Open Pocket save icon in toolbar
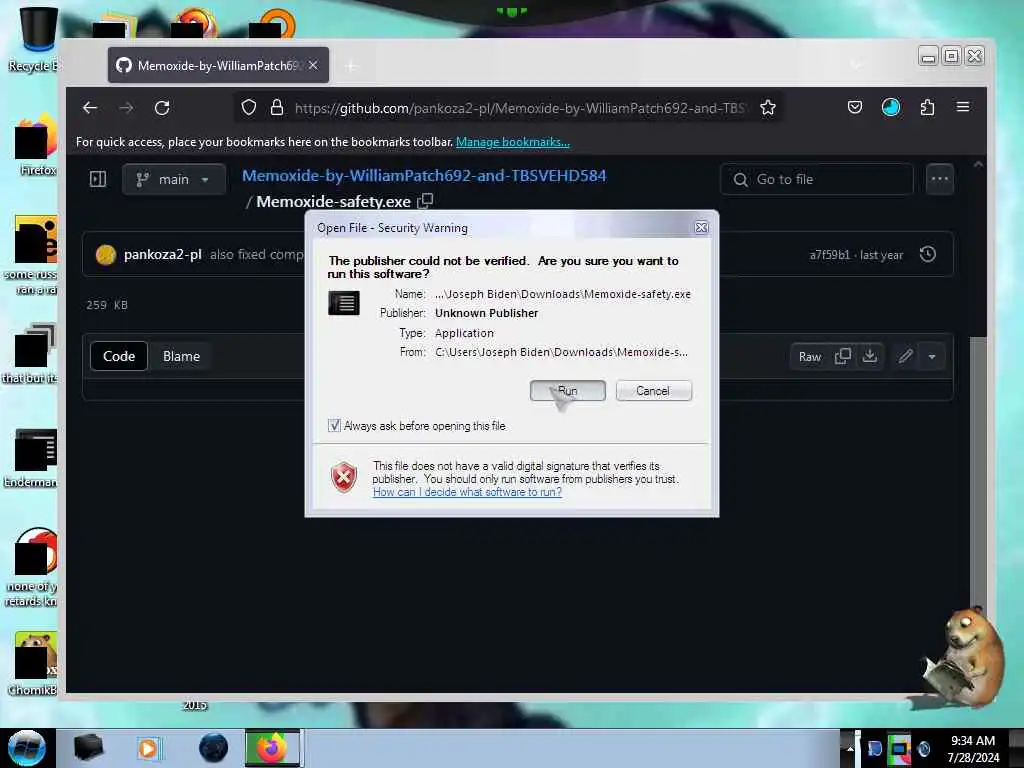The height and width of the screenshot is (768, 1024). [855, 107]
